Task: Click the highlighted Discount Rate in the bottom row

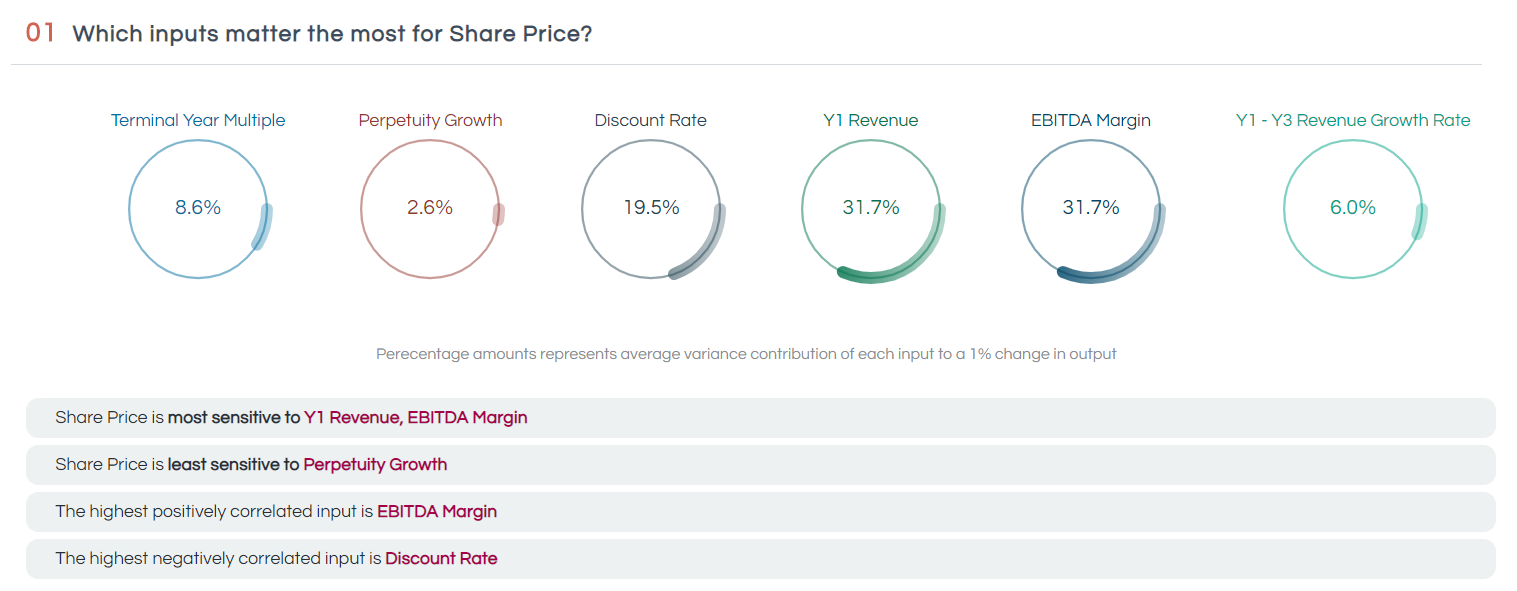Action: coord(441,559)
